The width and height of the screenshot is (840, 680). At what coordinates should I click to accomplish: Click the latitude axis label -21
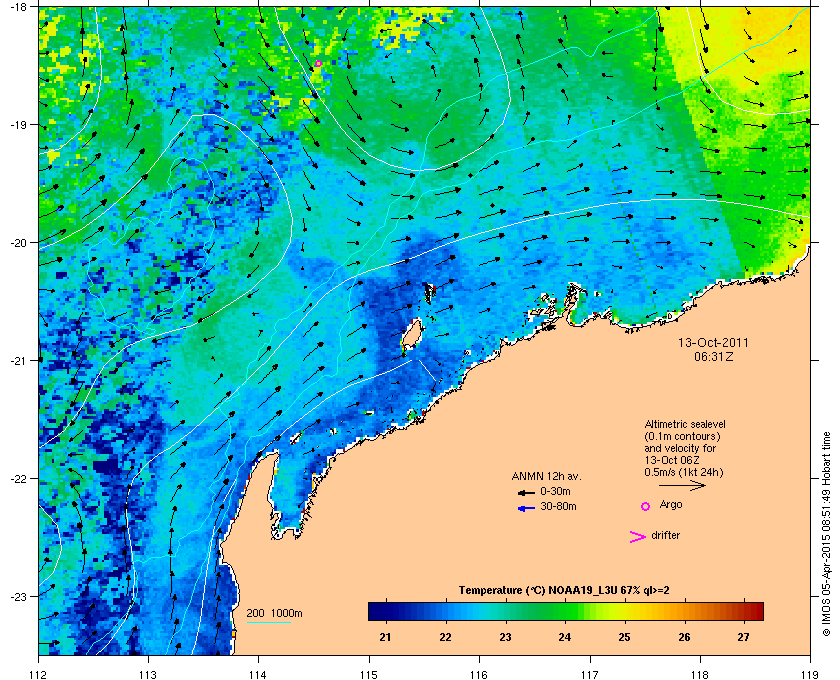(x=18, y=361)
